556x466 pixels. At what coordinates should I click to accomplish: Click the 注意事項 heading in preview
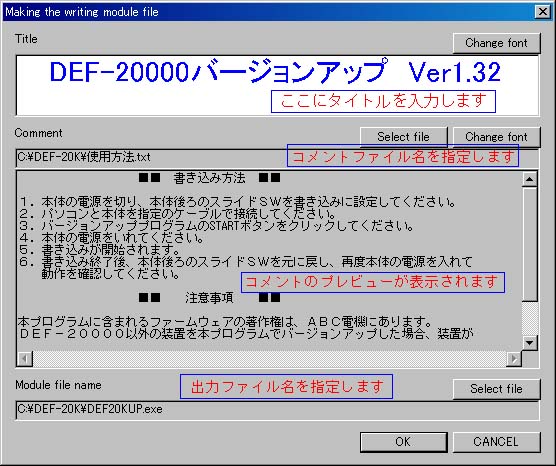pos(209,298)
